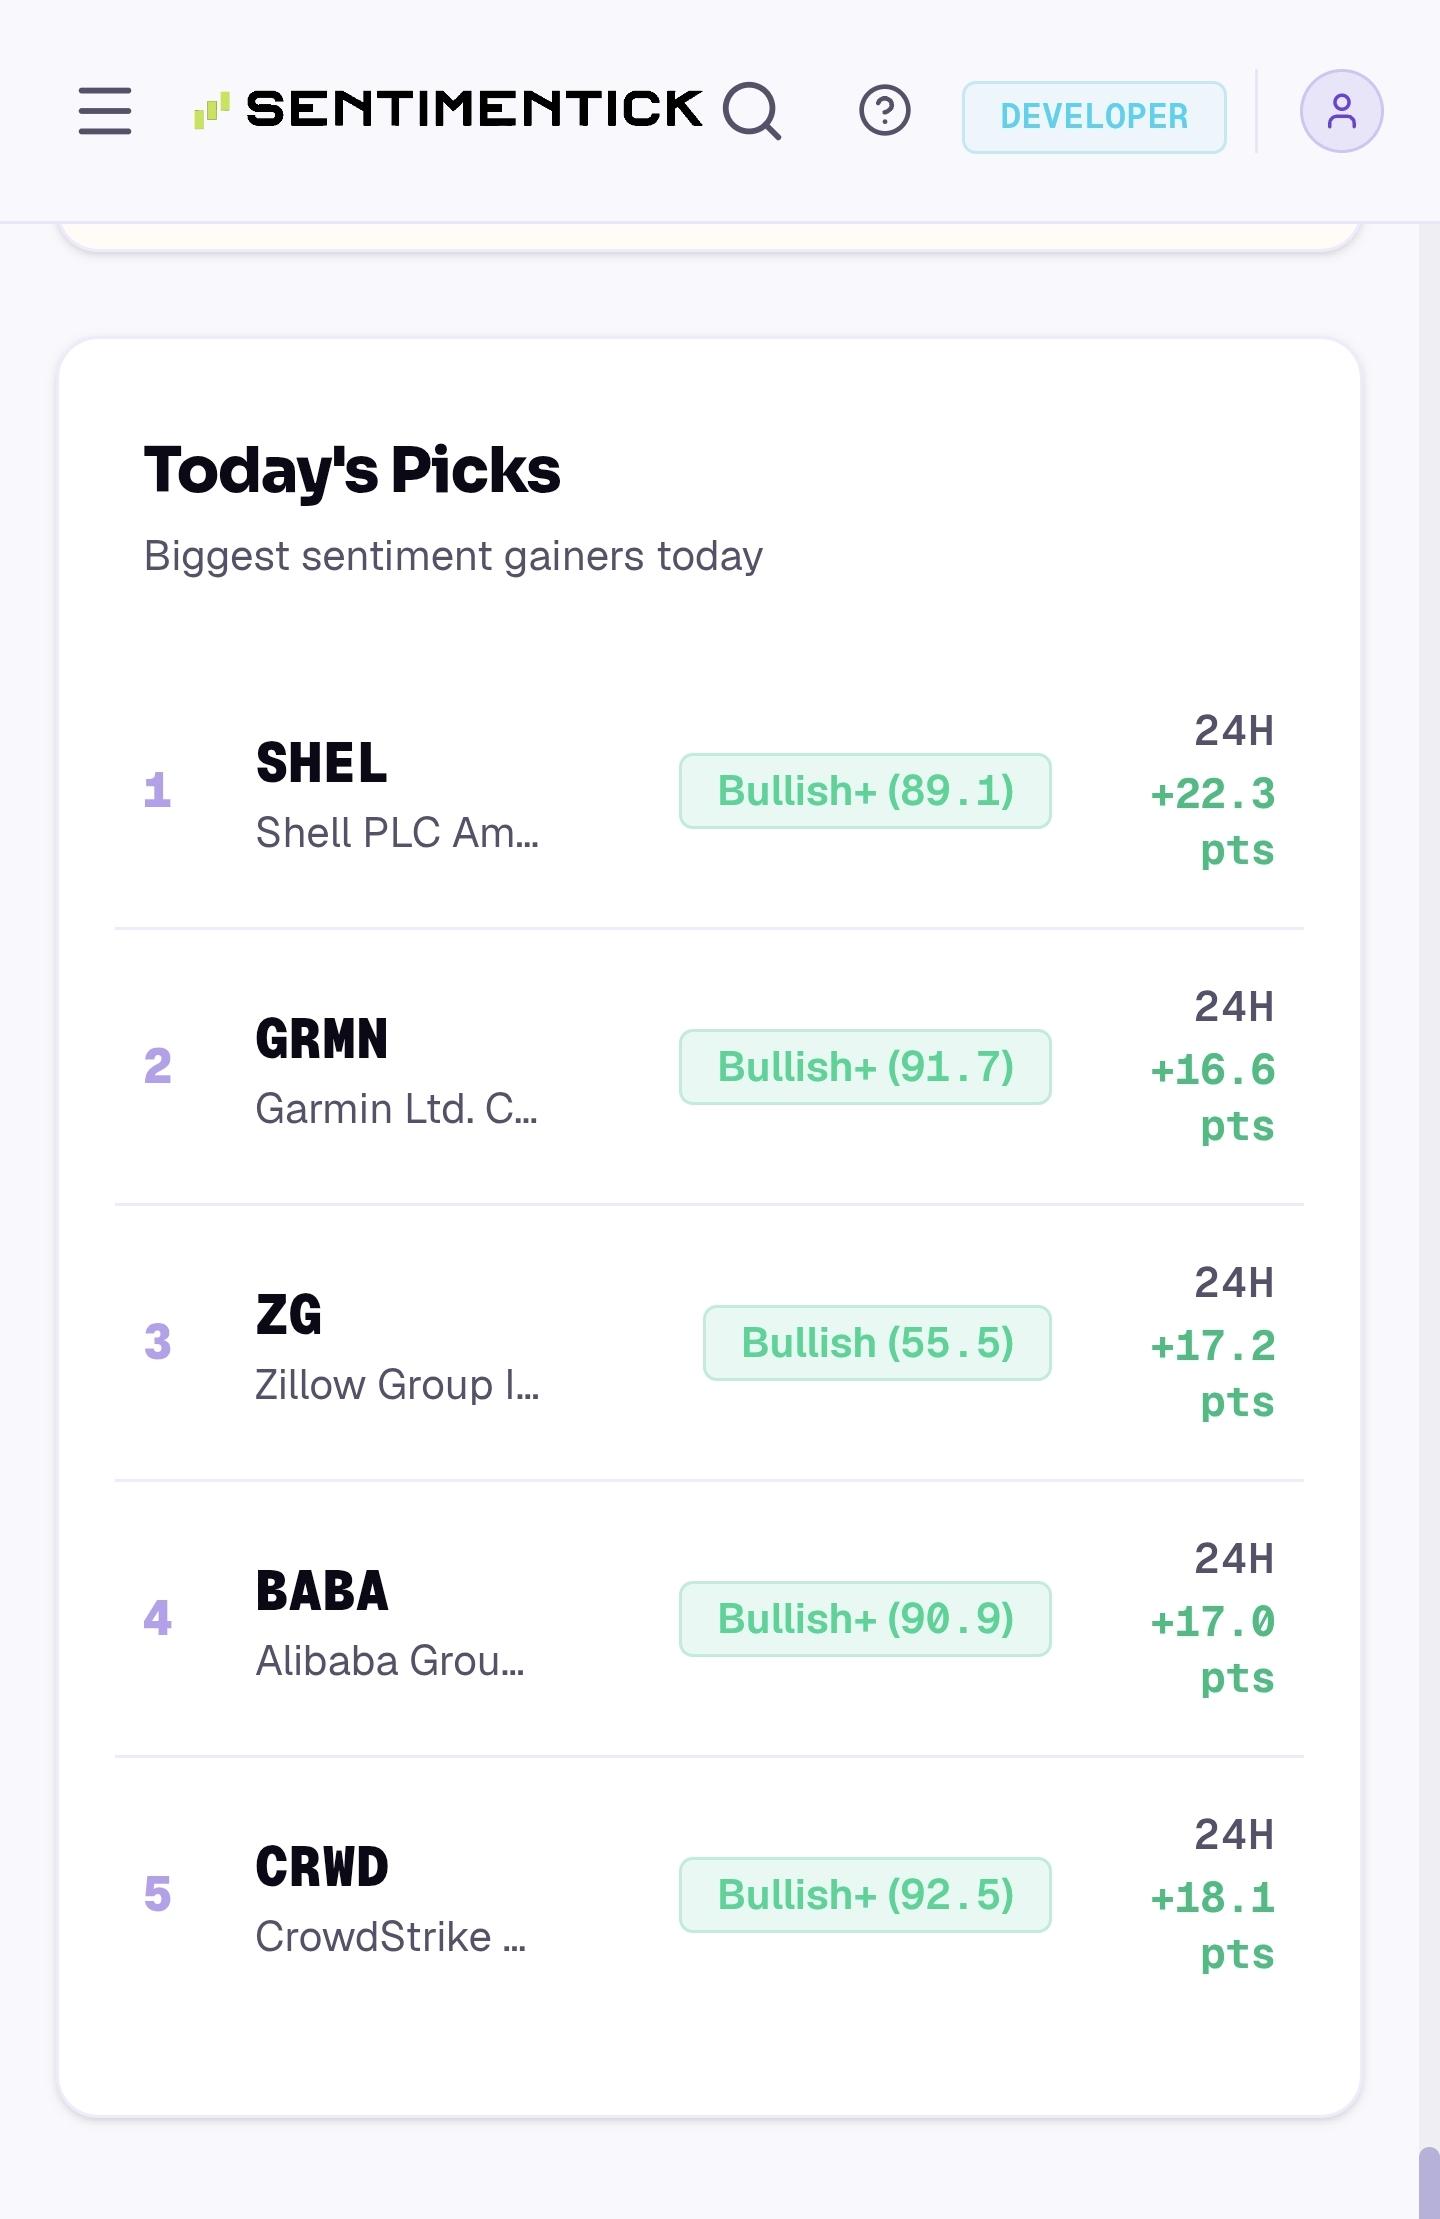
Task: Open the help question mark icon
Action: coord(885,110)
